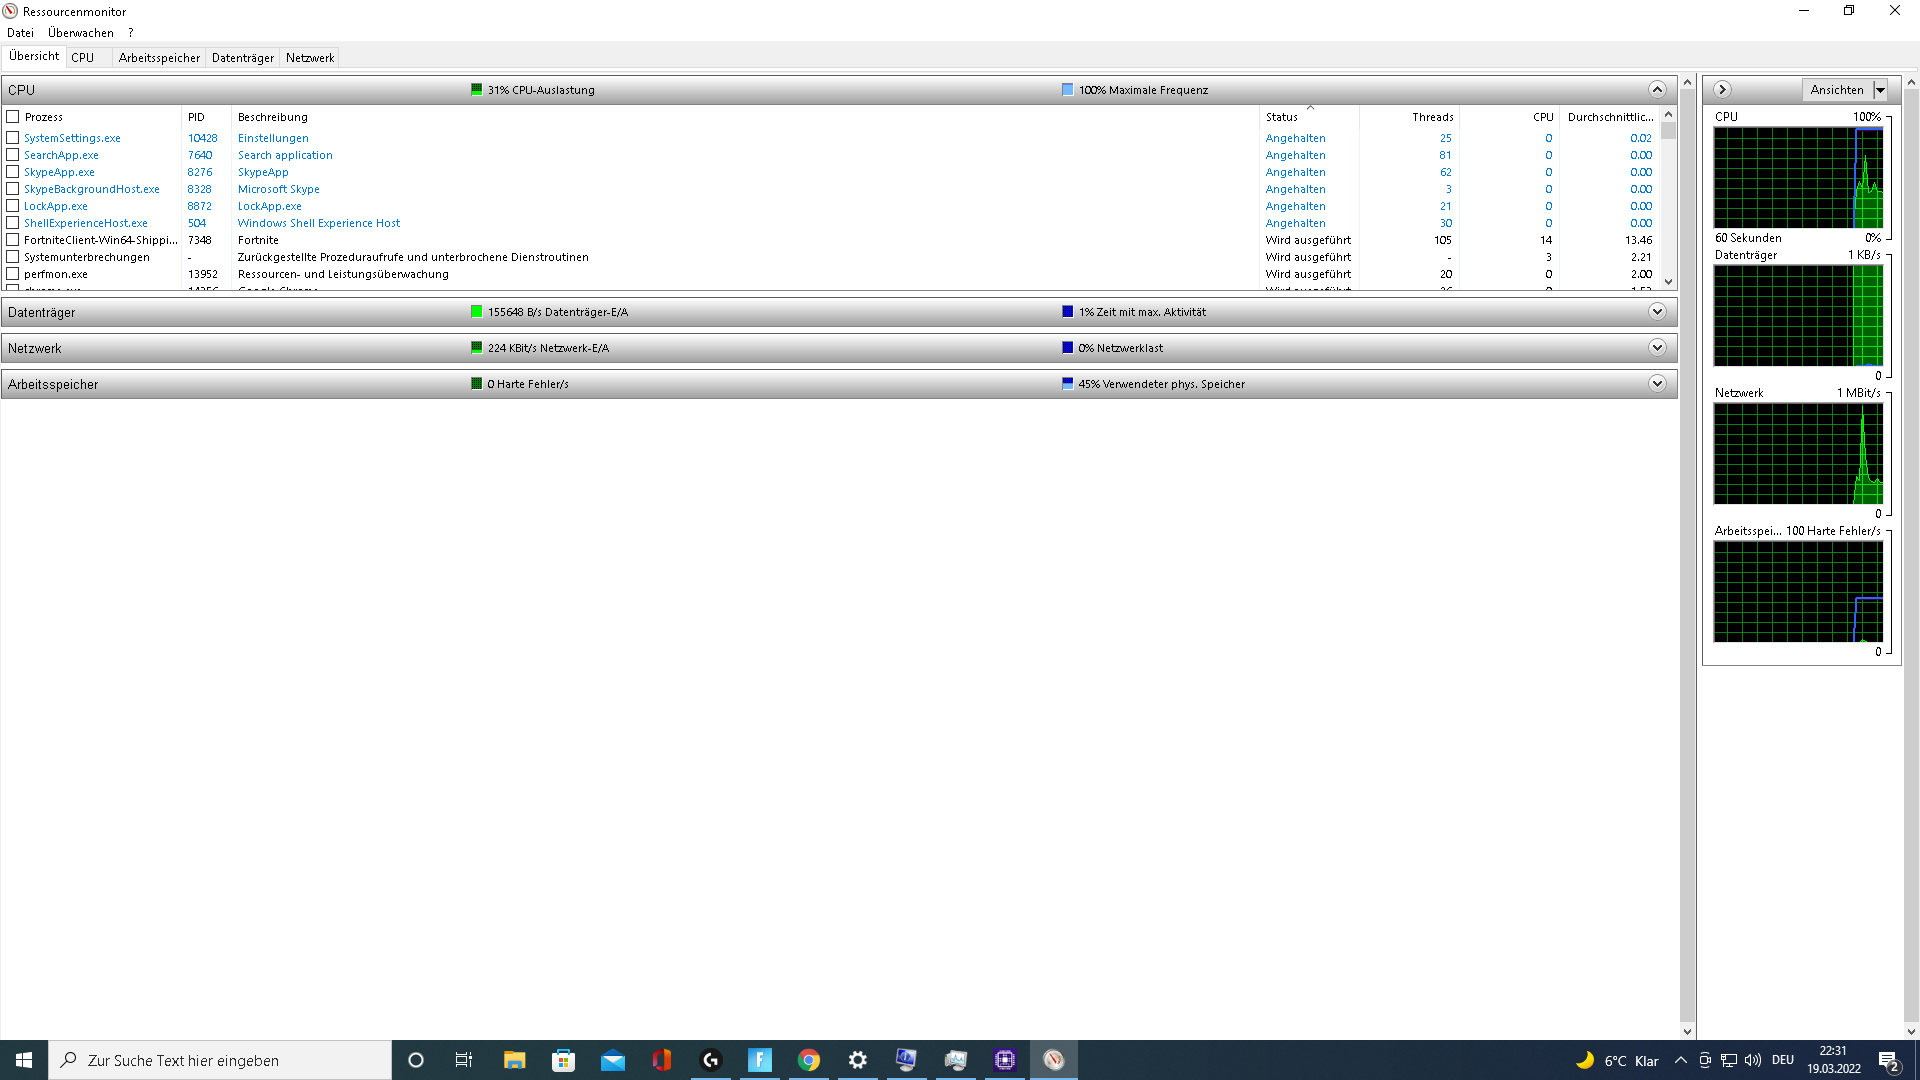The width and height of the screenshot is (1920, 1080).
Task: Click Microsoft Store taskbar icon
Action: click(563, 1060)
